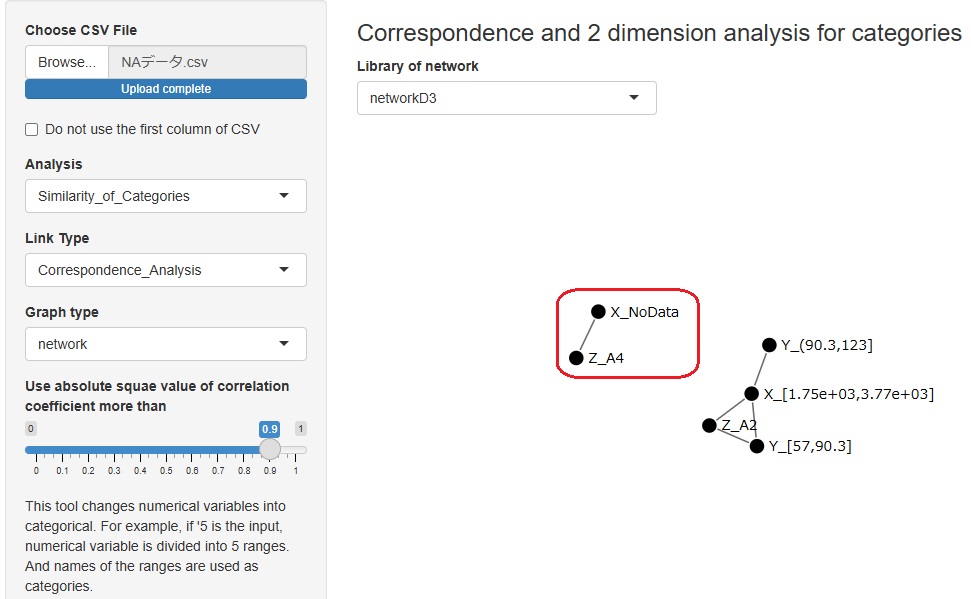The height and width of the screenshot is (599, 971).
Task: Click the Browse... file button
Action: 67,62
